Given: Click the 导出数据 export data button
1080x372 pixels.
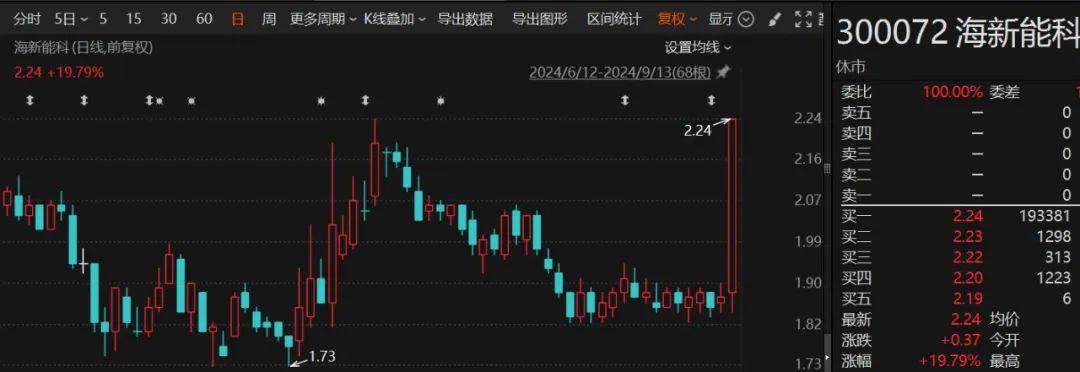Looking at the screenshot, I should coord(466,19).
